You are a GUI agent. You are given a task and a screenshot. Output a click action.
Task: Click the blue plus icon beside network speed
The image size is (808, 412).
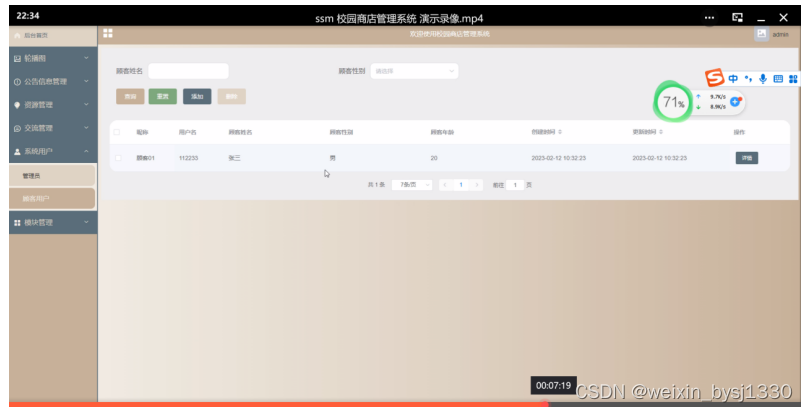pos(735,101)
